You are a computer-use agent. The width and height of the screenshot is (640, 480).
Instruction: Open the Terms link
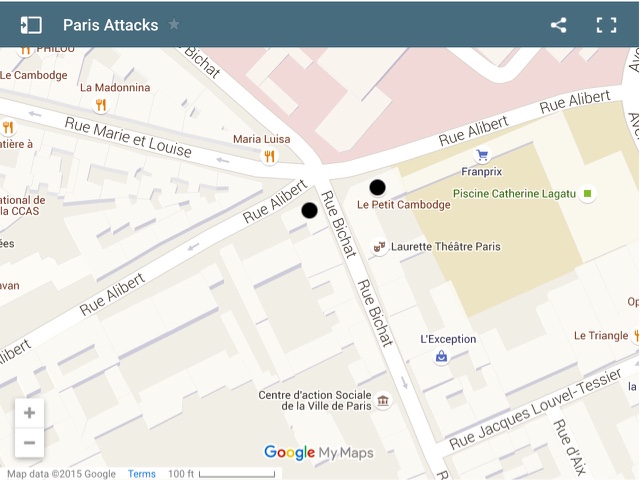(142, 473)
